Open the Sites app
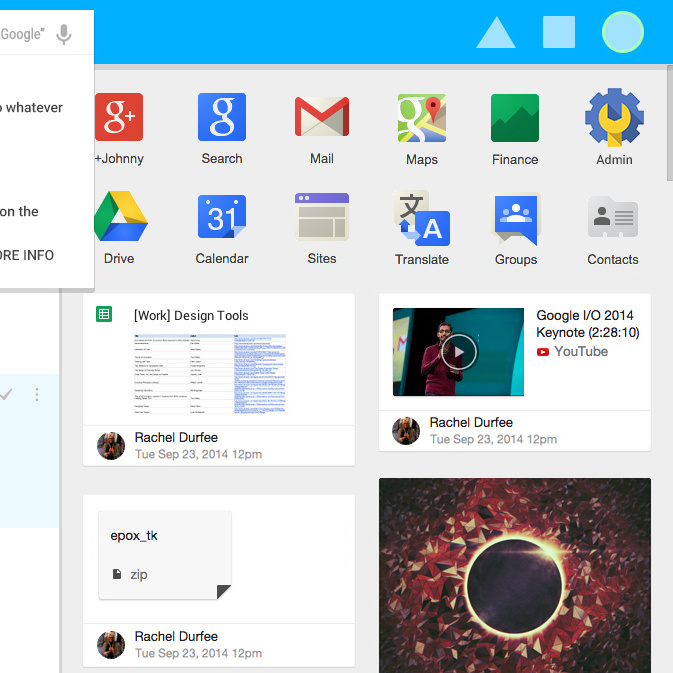This screenshot has height=673, width=673. 322,216
